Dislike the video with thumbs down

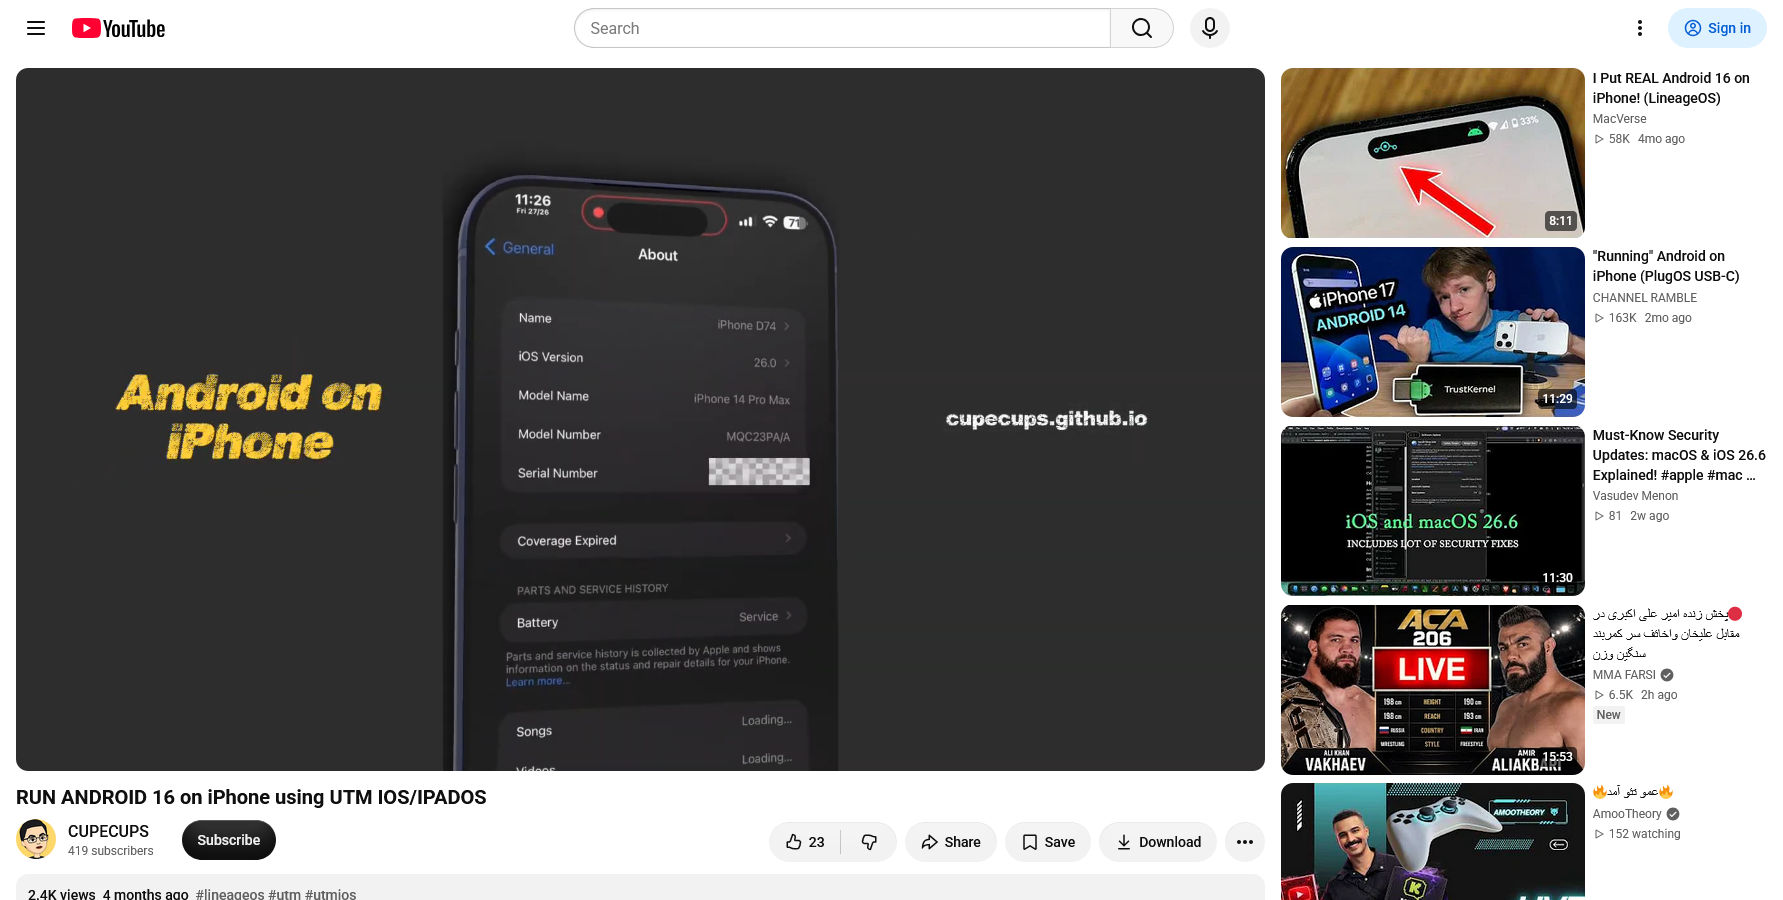coord(869,842)
